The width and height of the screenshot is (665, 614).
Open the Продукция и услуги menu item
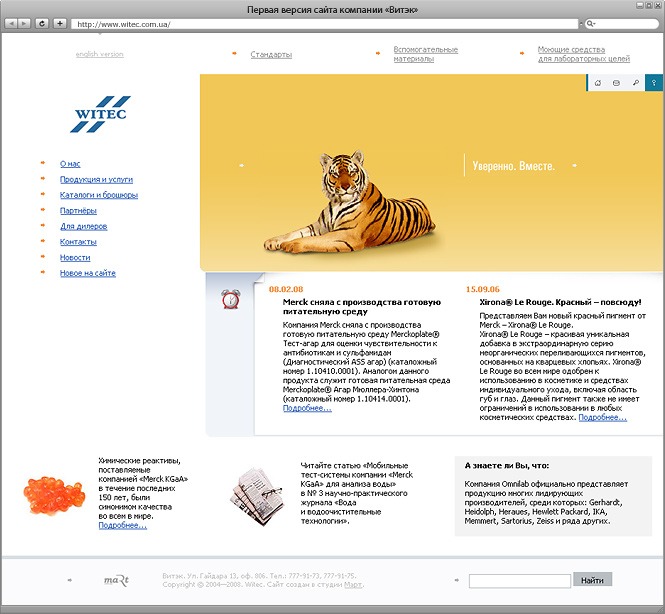96,179
